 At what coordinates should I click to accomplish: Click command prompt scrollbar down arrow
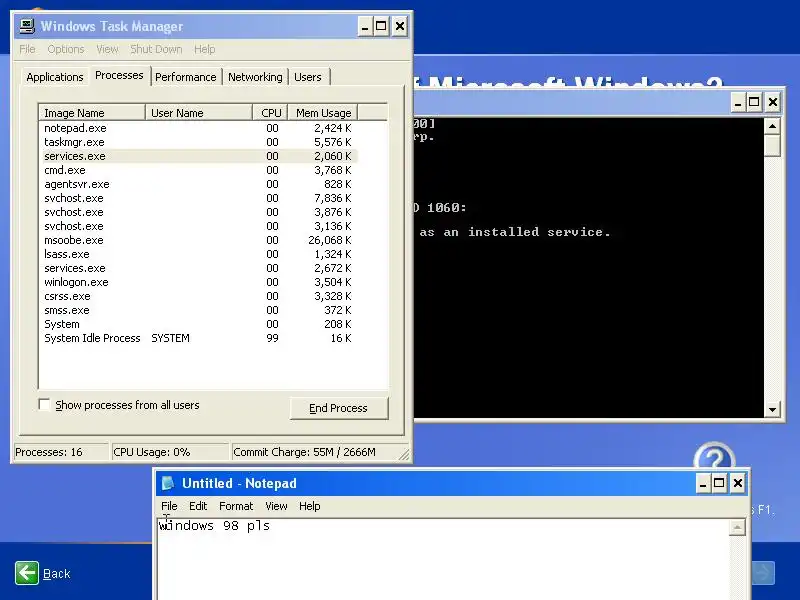pos(772,409)
